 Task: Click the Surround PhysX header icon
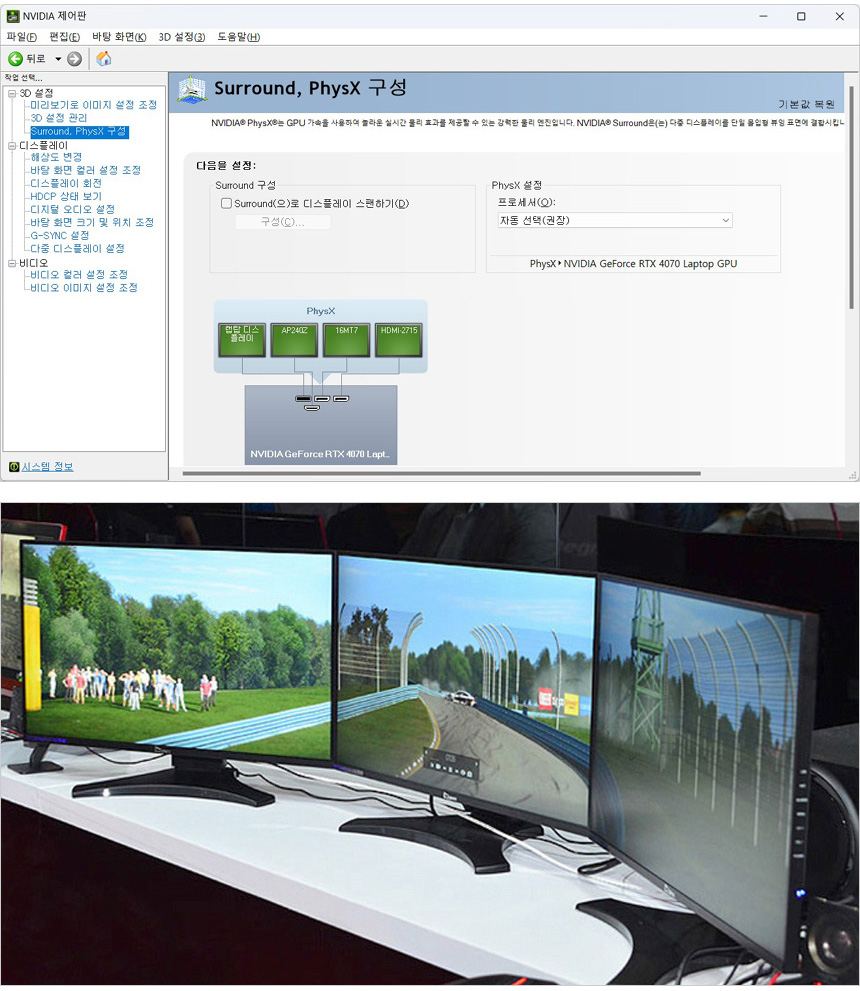coord(192,89)
